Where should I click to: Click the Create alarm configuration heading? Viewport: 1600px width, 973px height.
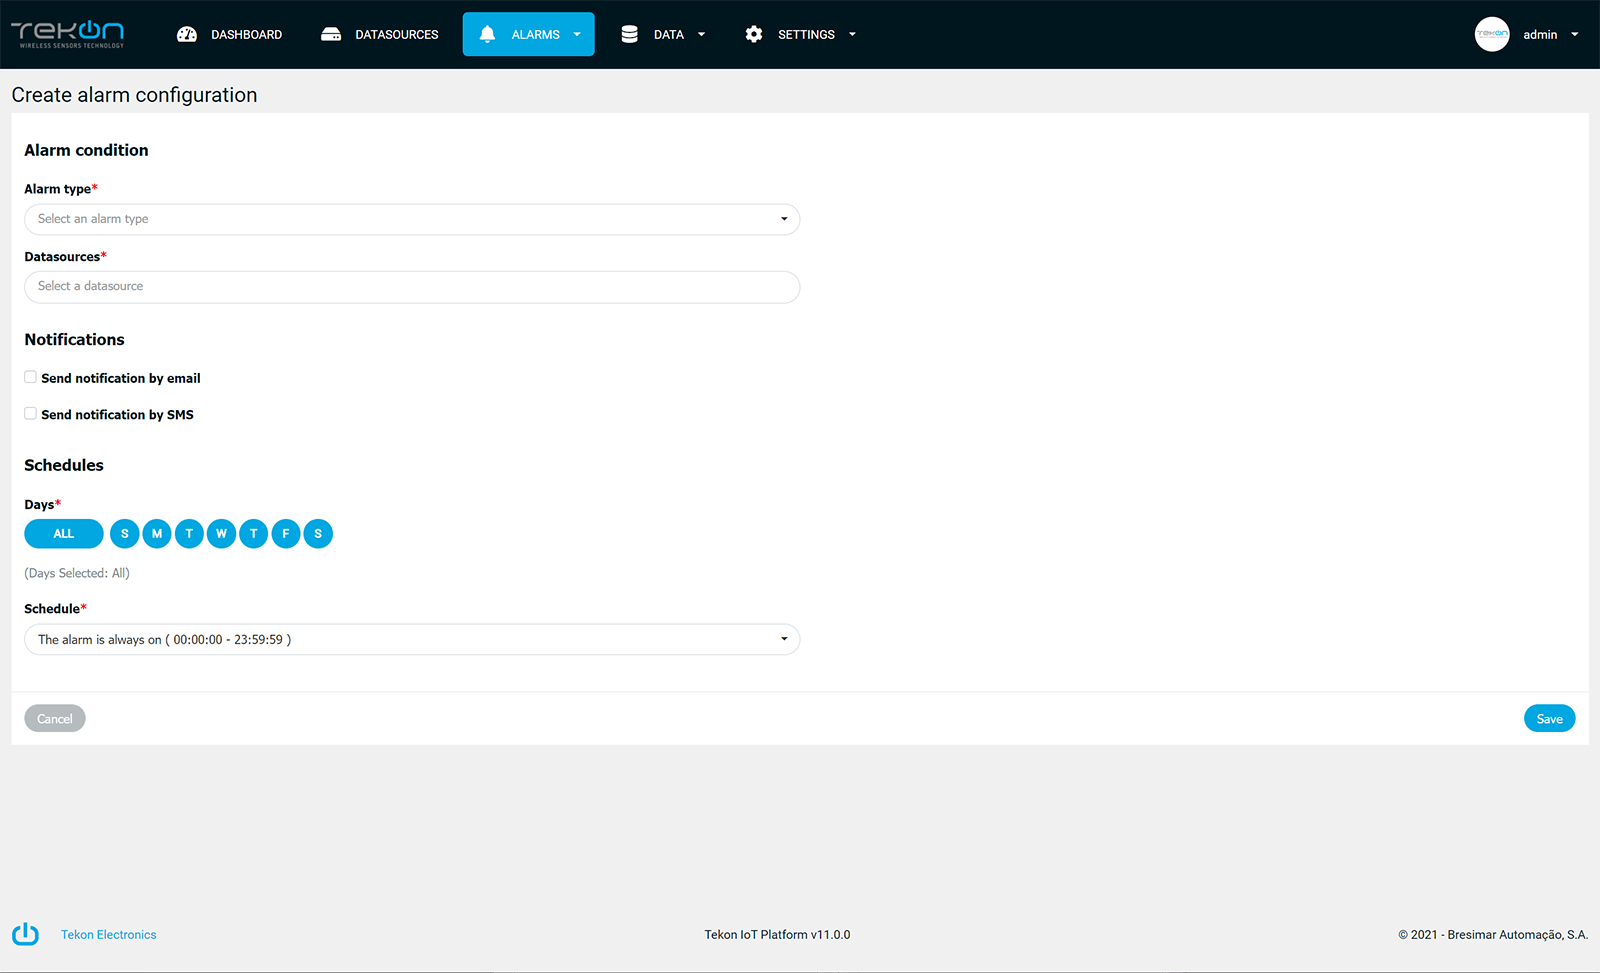(x=134, y=95)
